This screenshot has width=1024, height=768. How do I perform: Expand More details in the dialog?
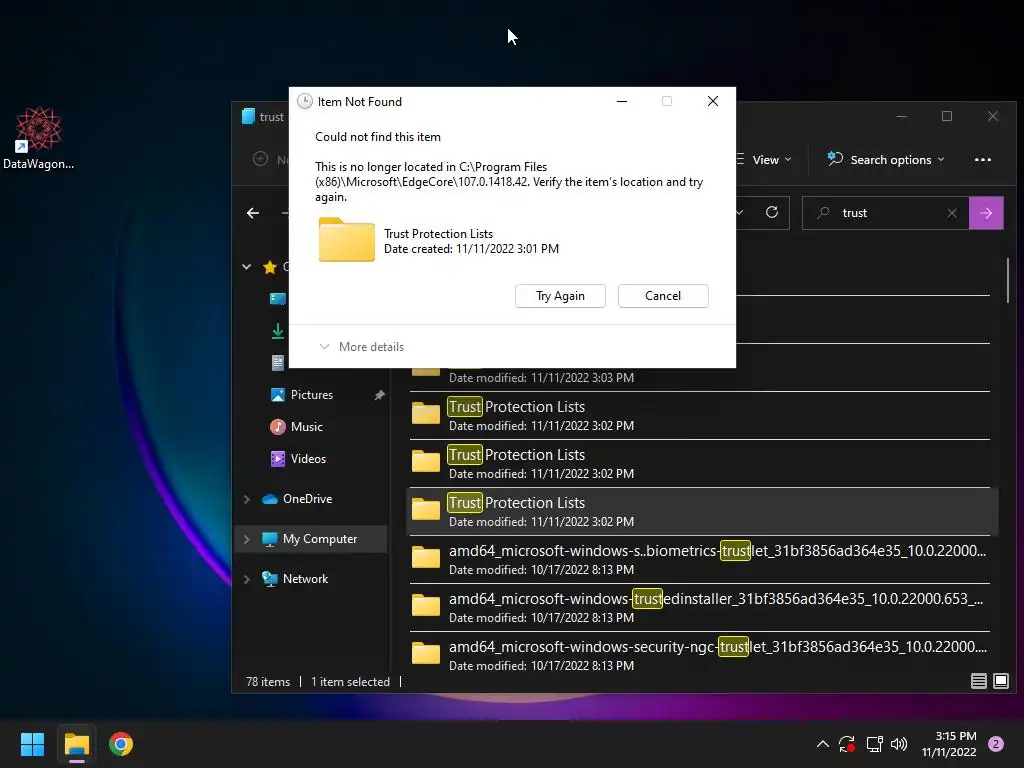[x=361, y=347]
